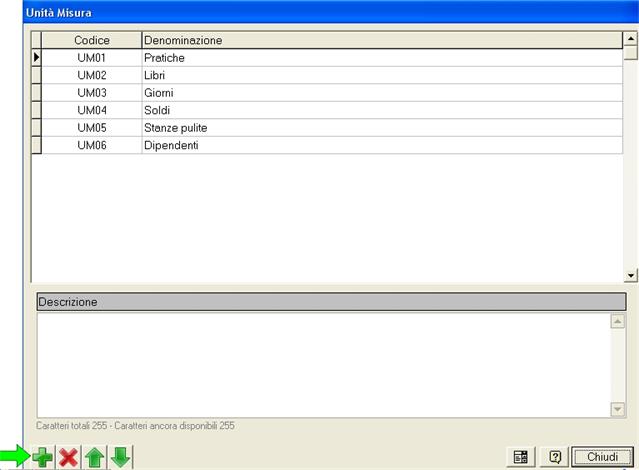This screenshot has width=639, height=470.
Task: Click the red X delete record icon
Action: pos(68,457)
